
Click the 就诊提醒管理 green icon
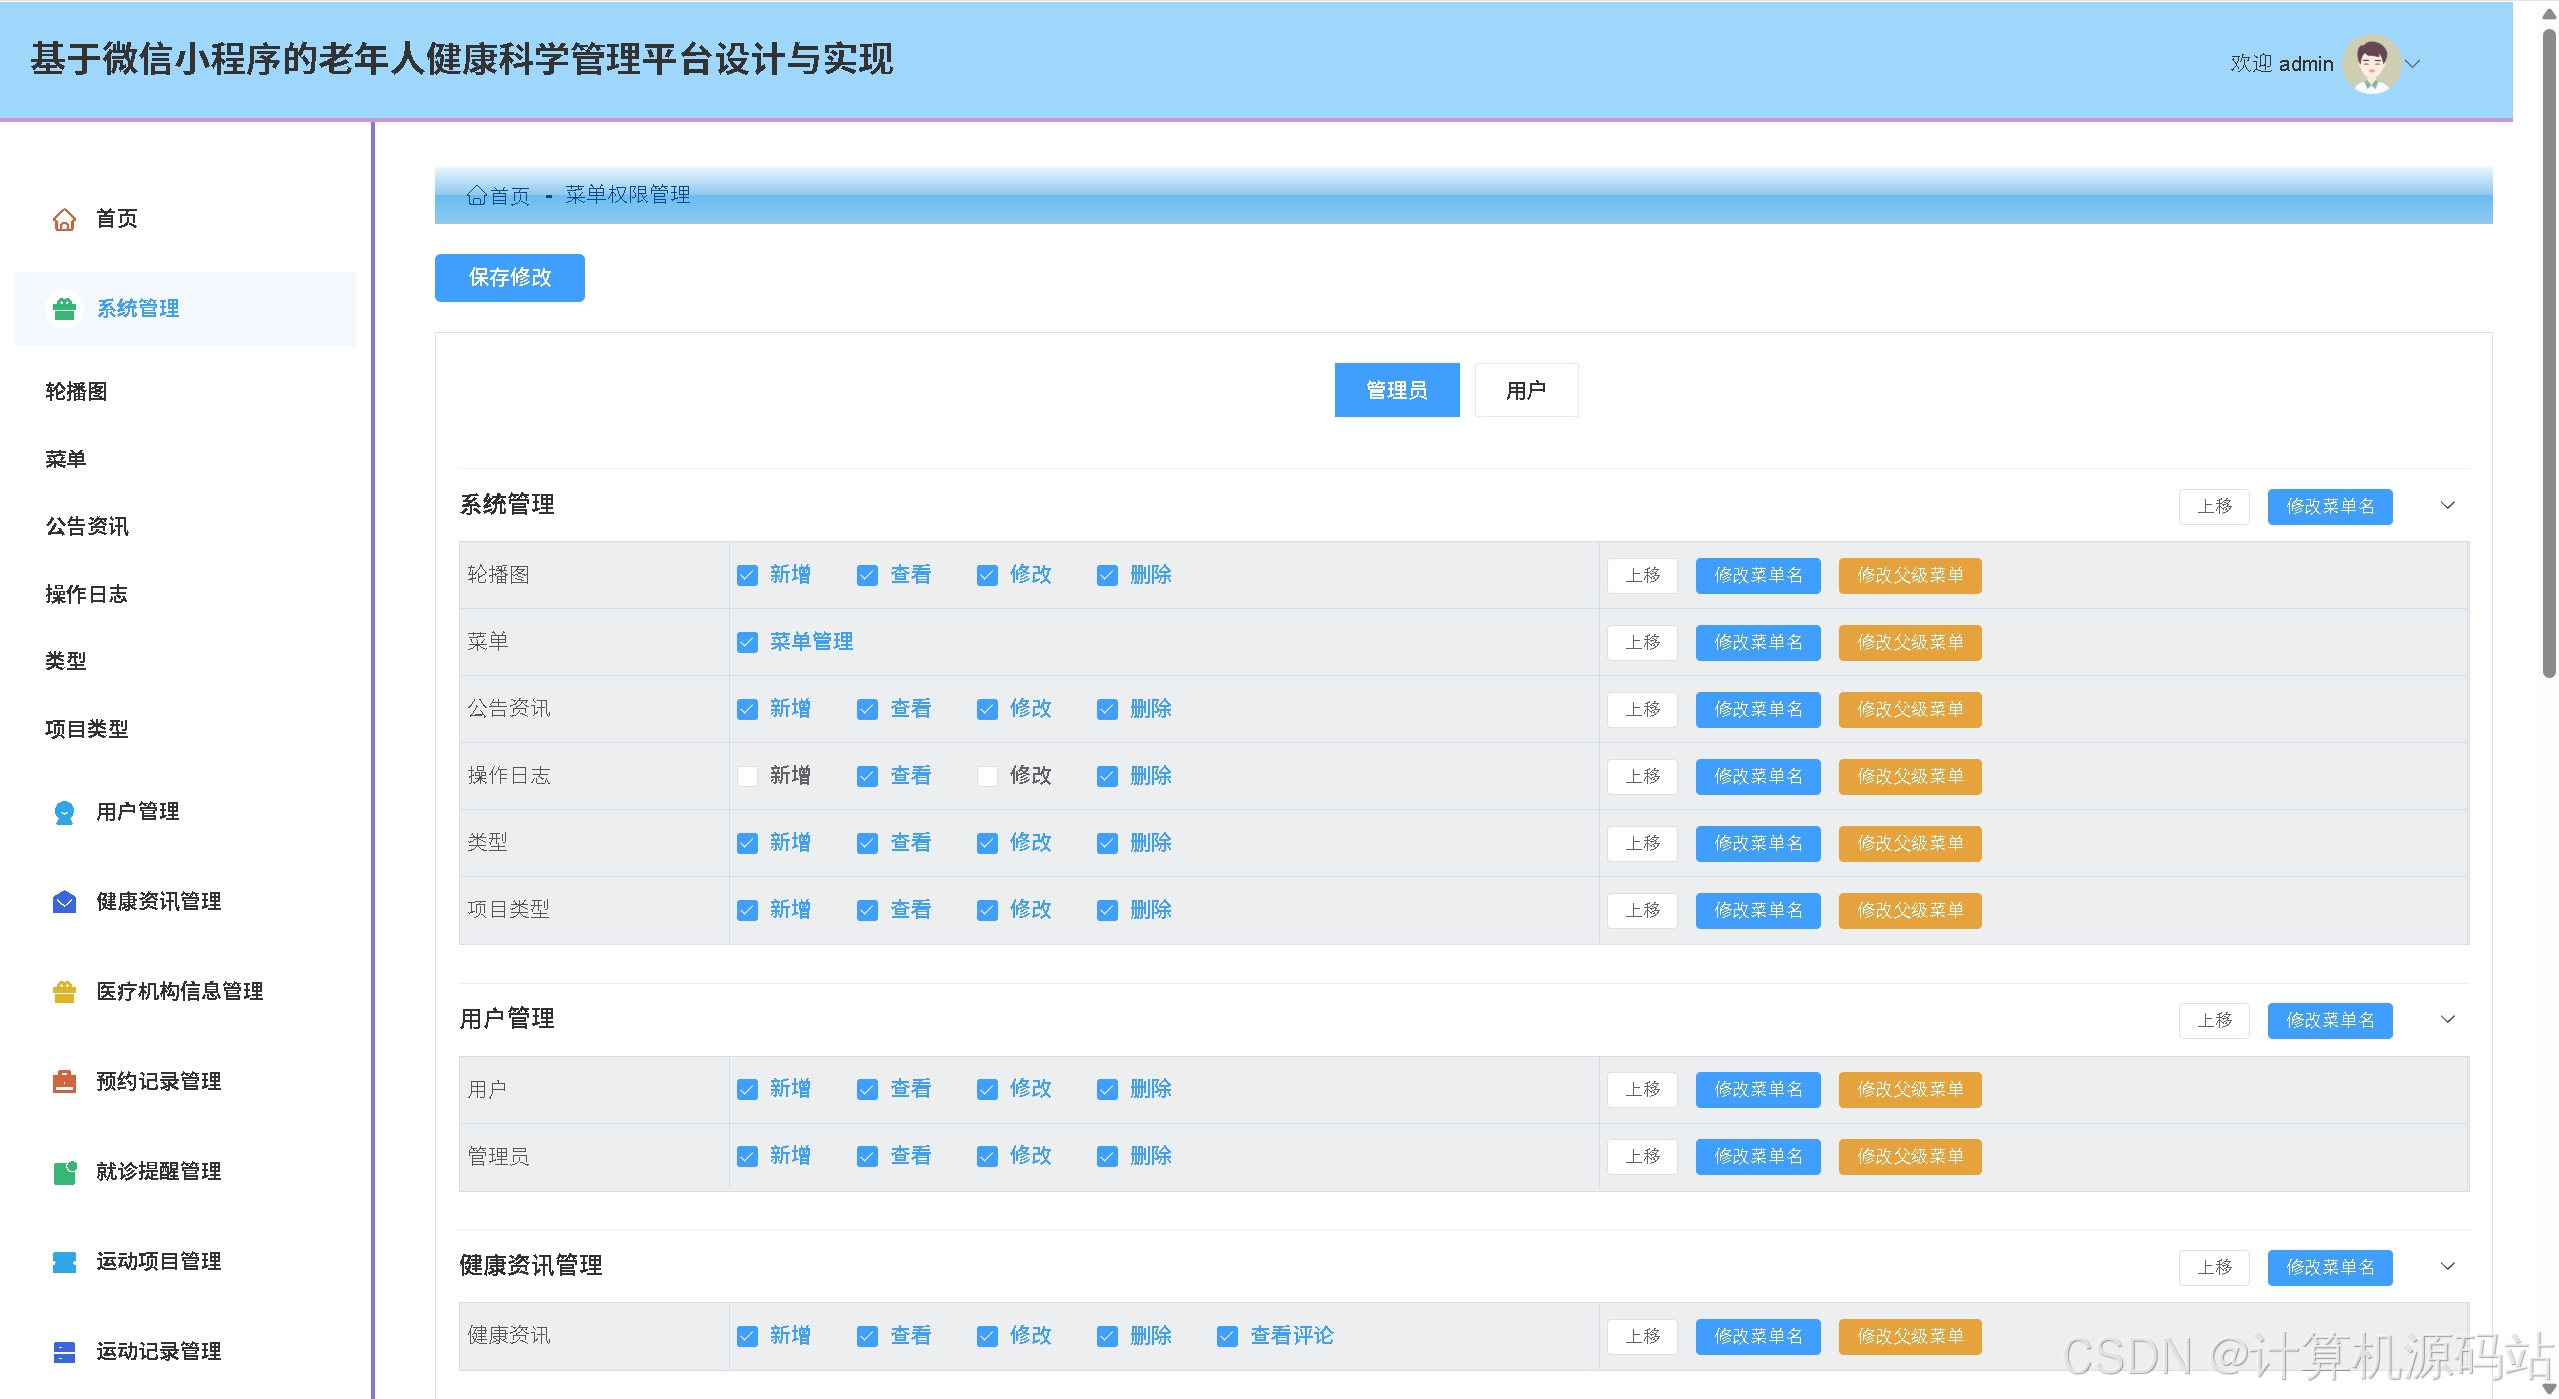(64, 1172)
